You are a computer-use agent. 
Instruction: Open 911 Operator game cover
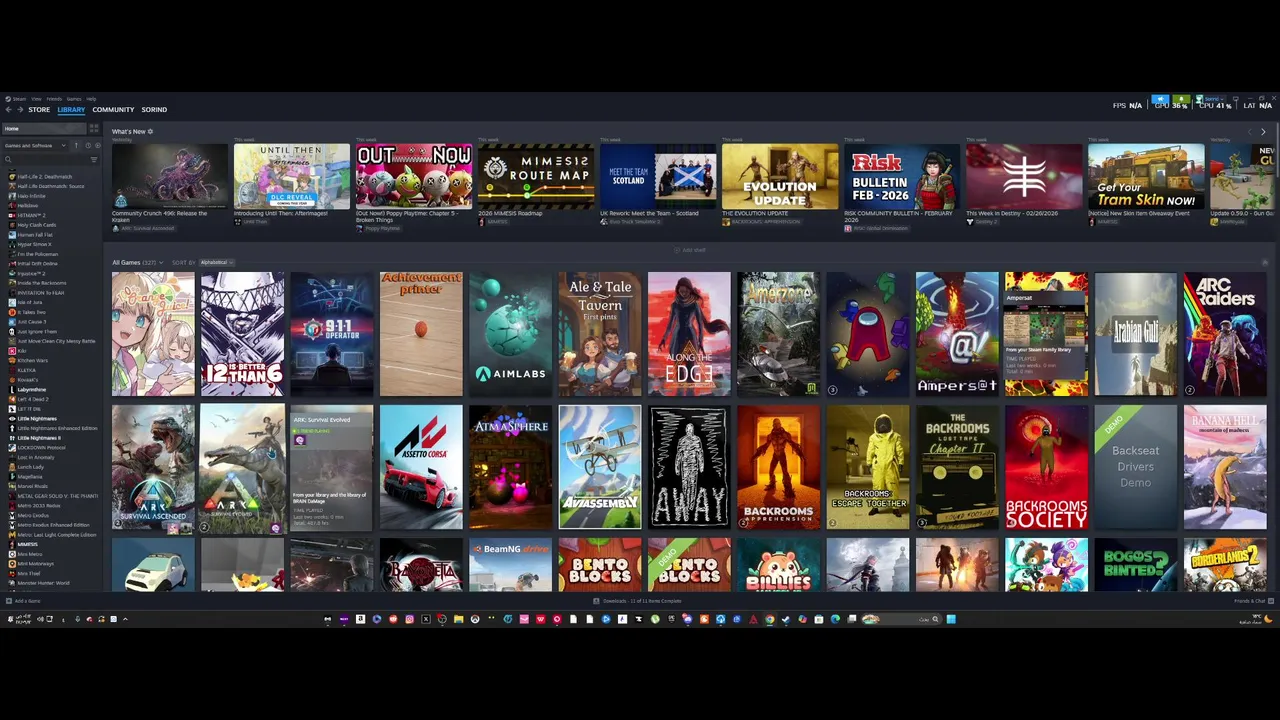(332, 334)
